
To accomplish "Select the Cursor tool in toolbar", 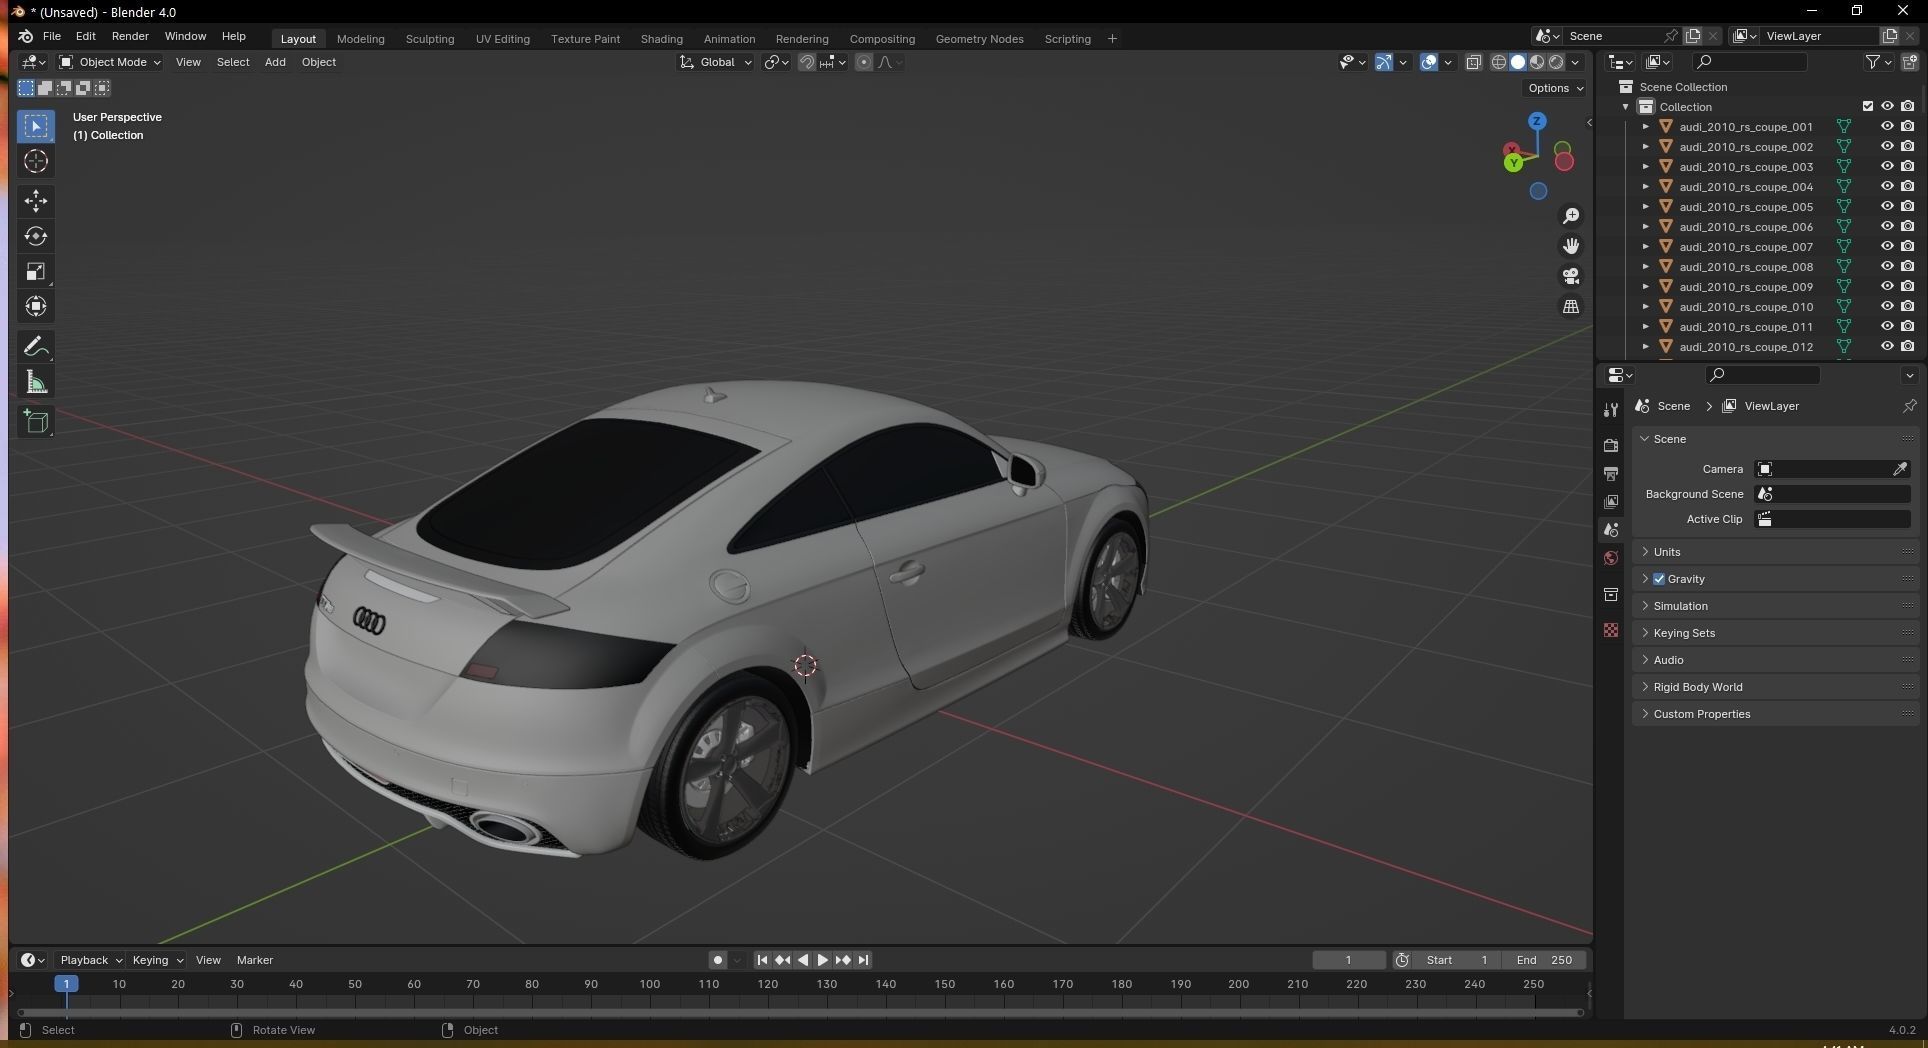I will coord(36,162).
